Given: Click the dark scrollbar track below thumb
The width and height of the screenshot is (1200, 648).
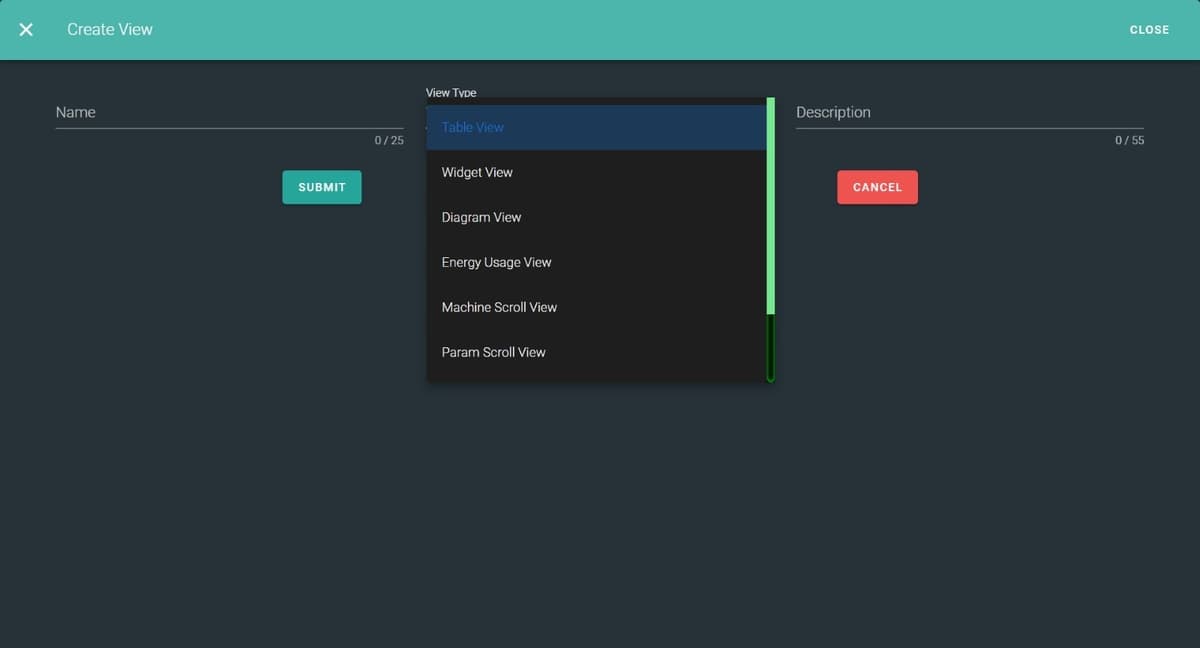Looking at the screenshot, I should (771, 347).
